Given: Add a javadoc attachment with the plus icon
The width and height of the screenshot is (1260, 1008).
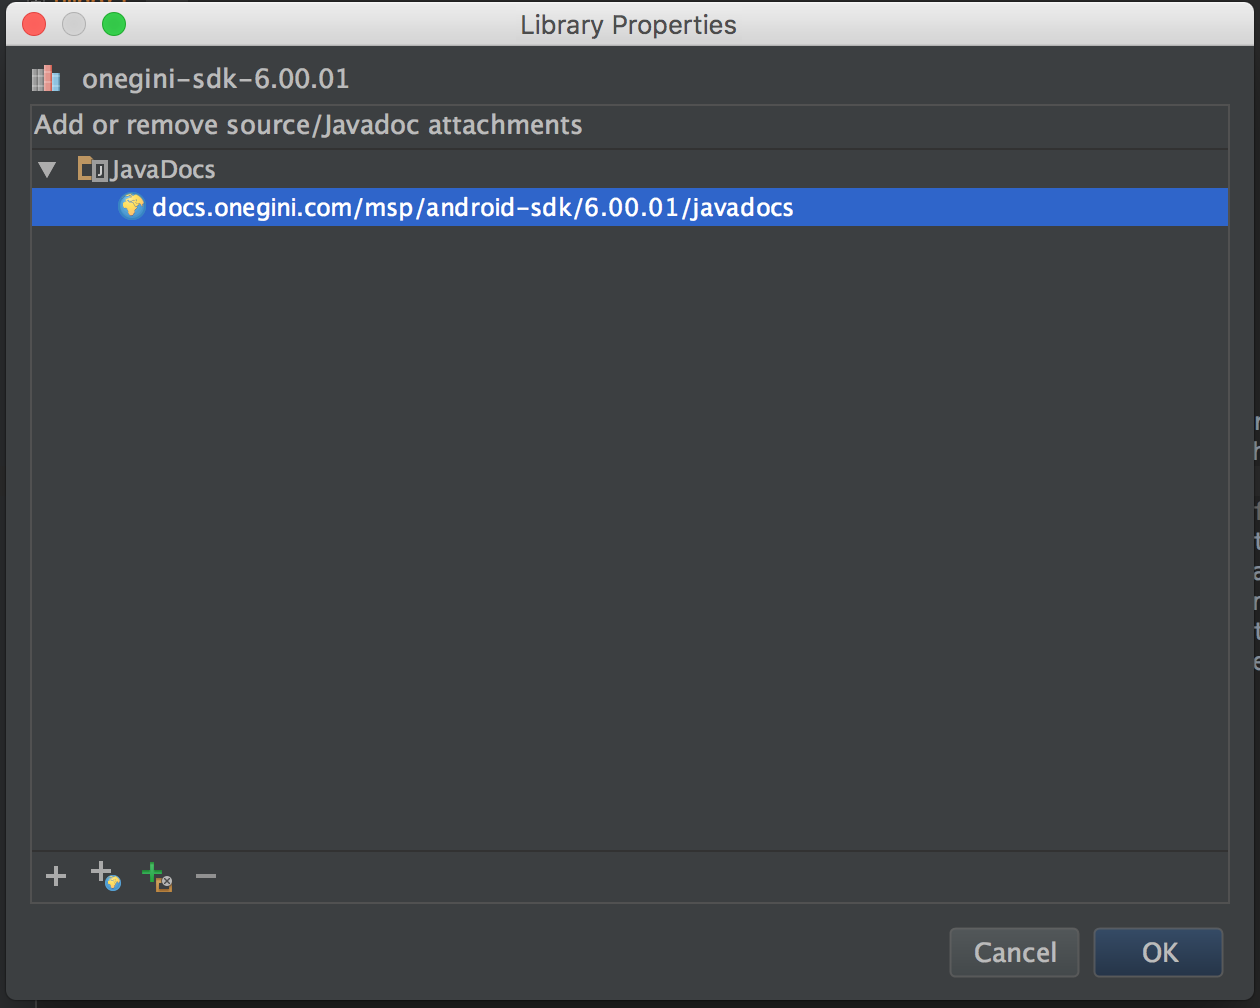Looking at the screenshot, I should click(x=55, y=876).
